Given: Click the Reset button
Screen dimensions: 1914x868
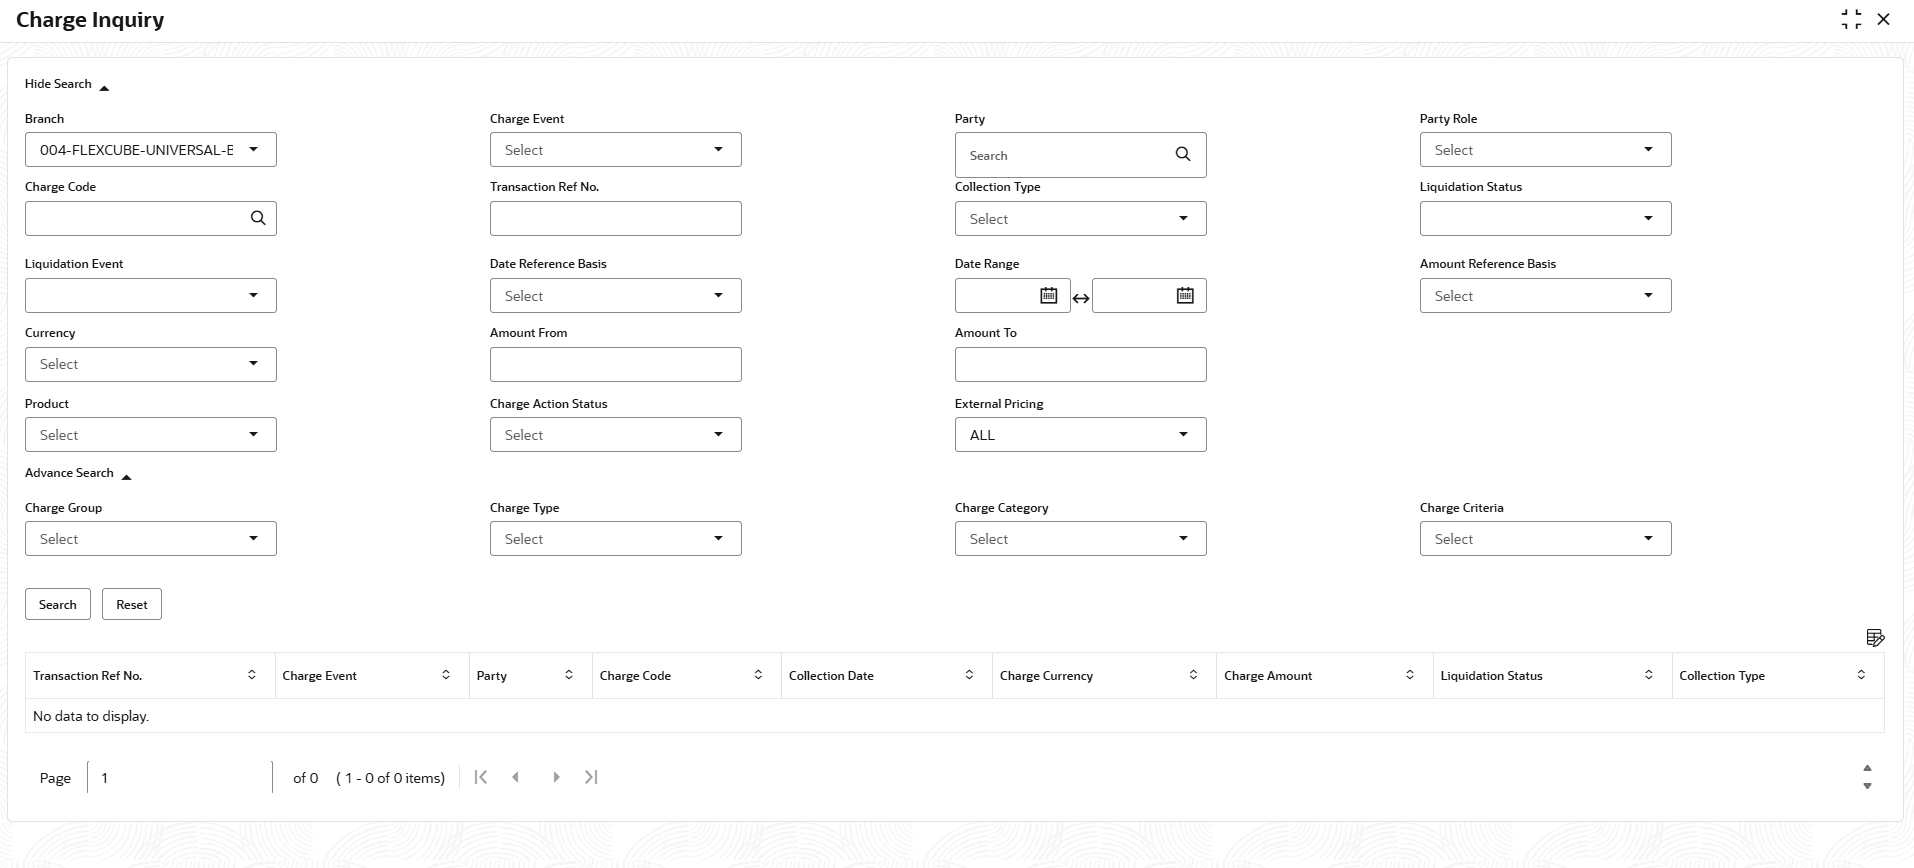Looking at the screenshot, I should pyautogui.click(x=132, y=604).
